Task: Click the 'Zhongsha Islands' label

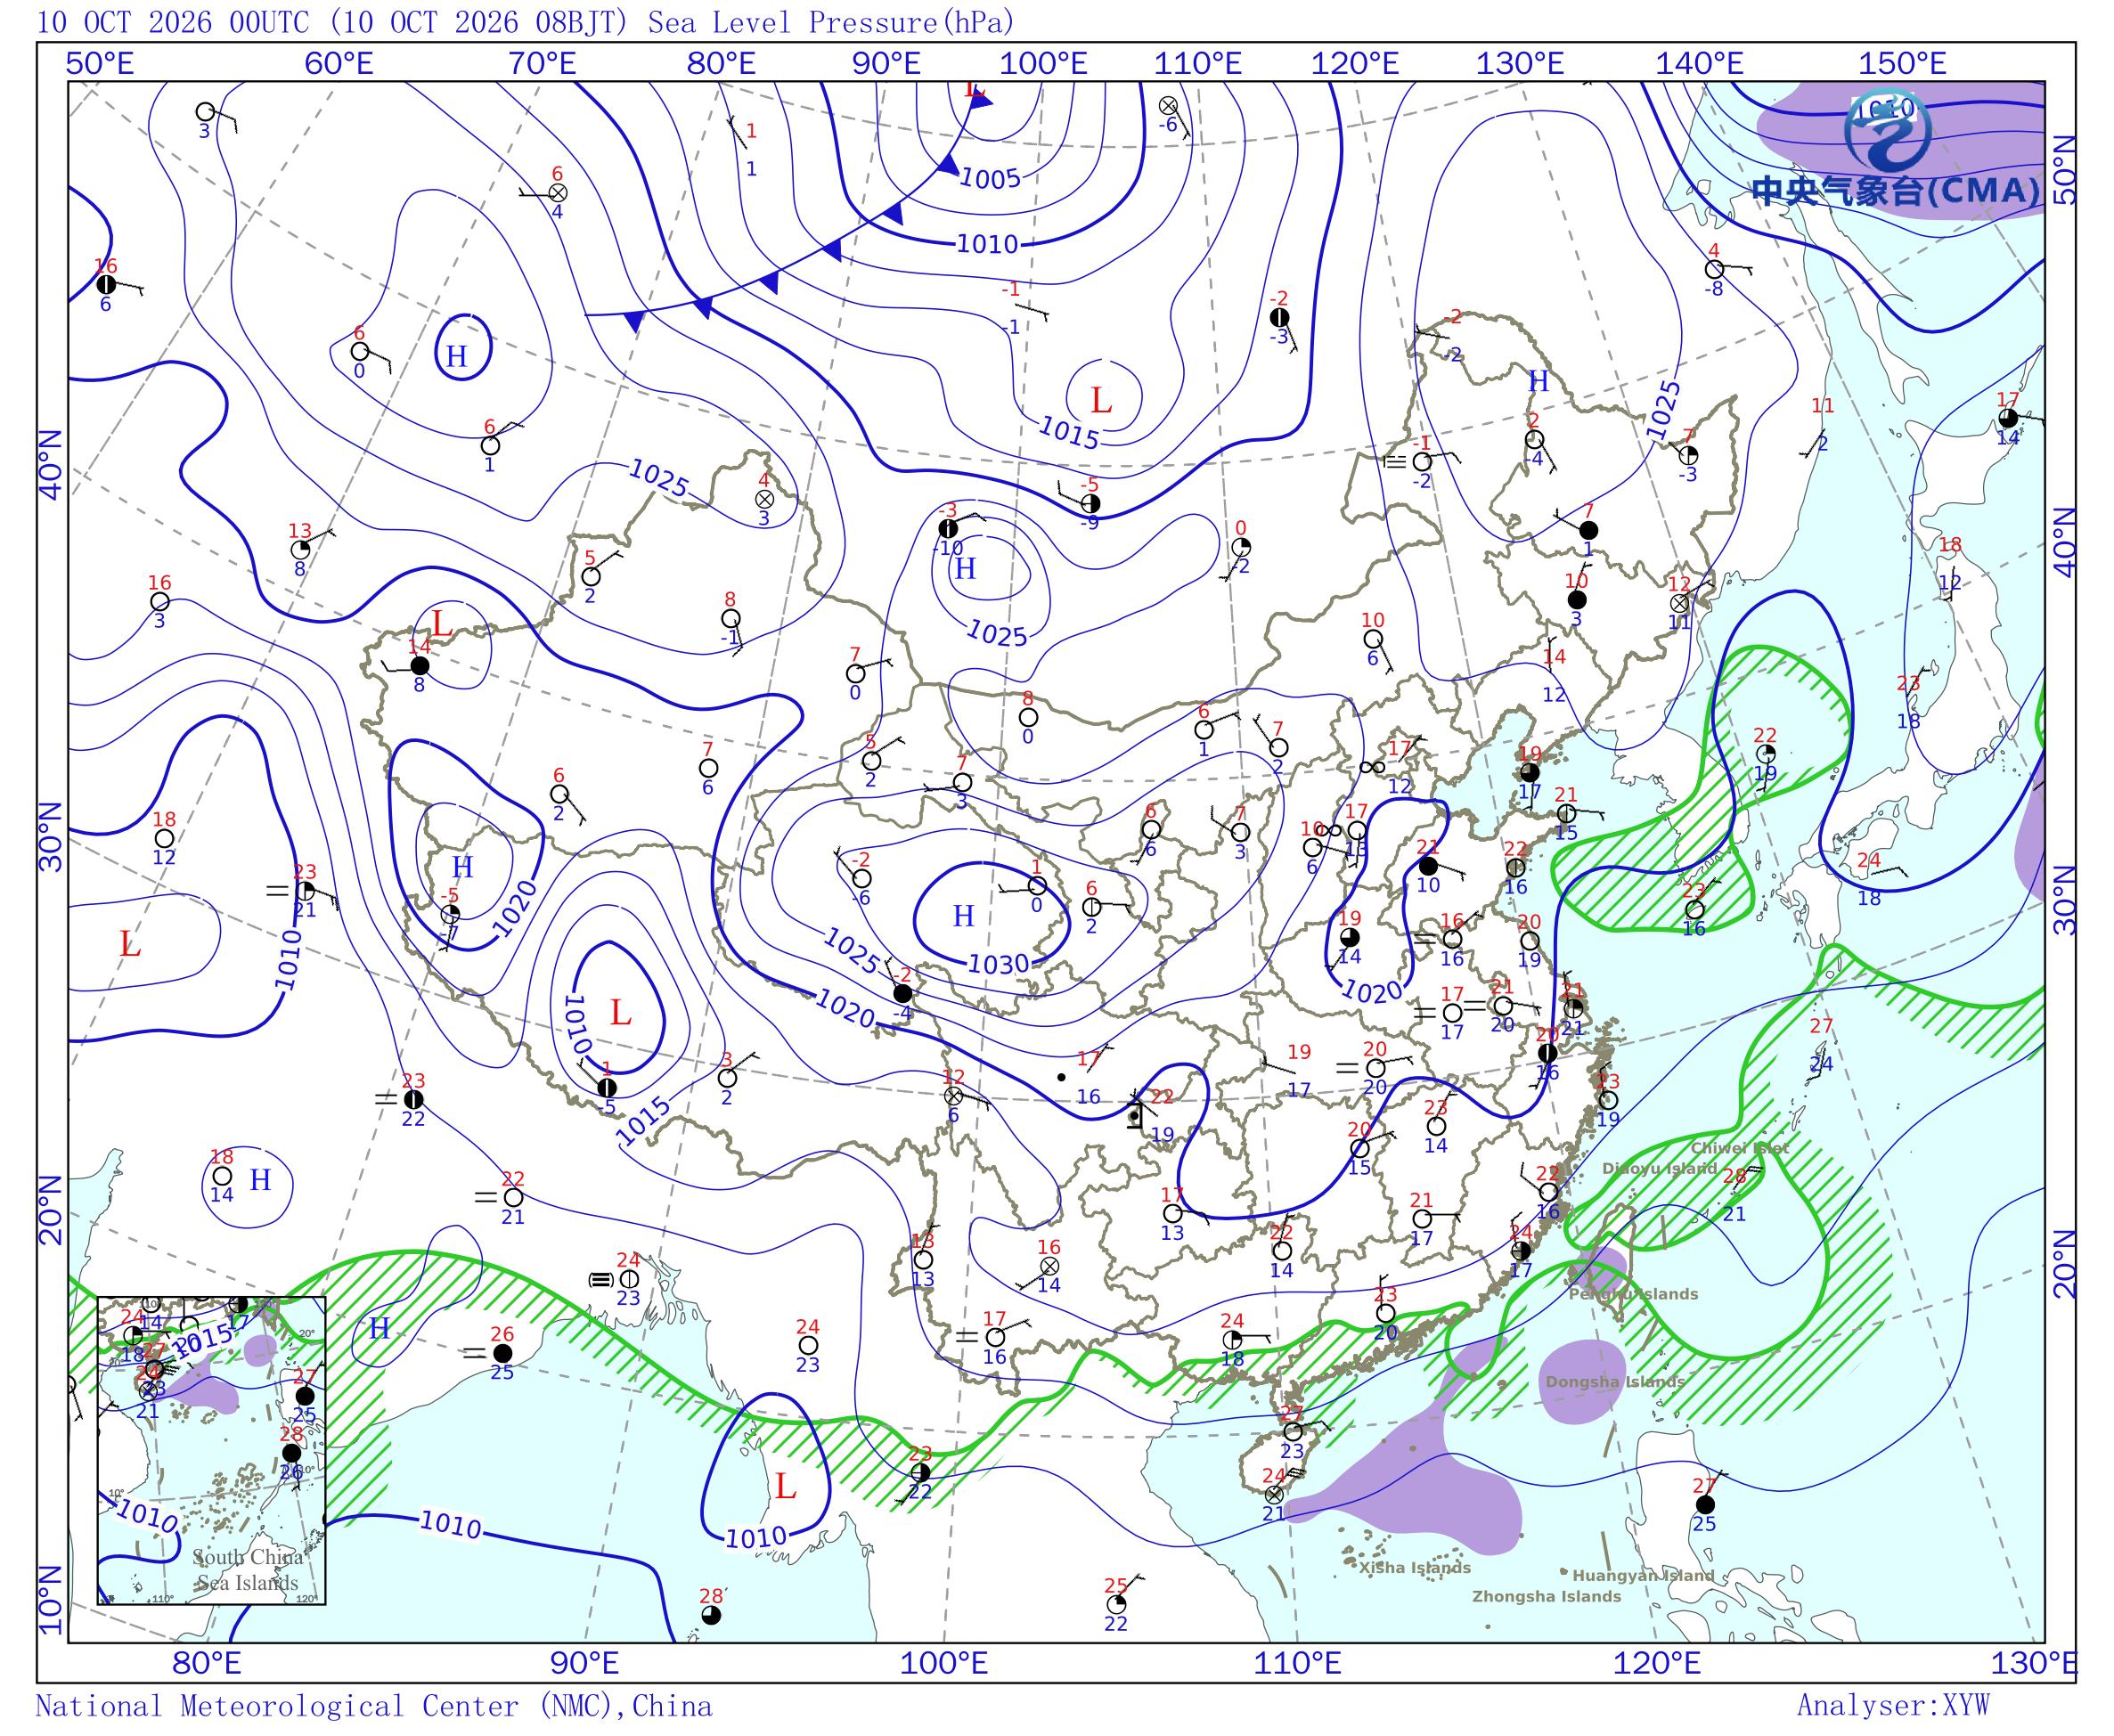Action: (1546, 1597)
